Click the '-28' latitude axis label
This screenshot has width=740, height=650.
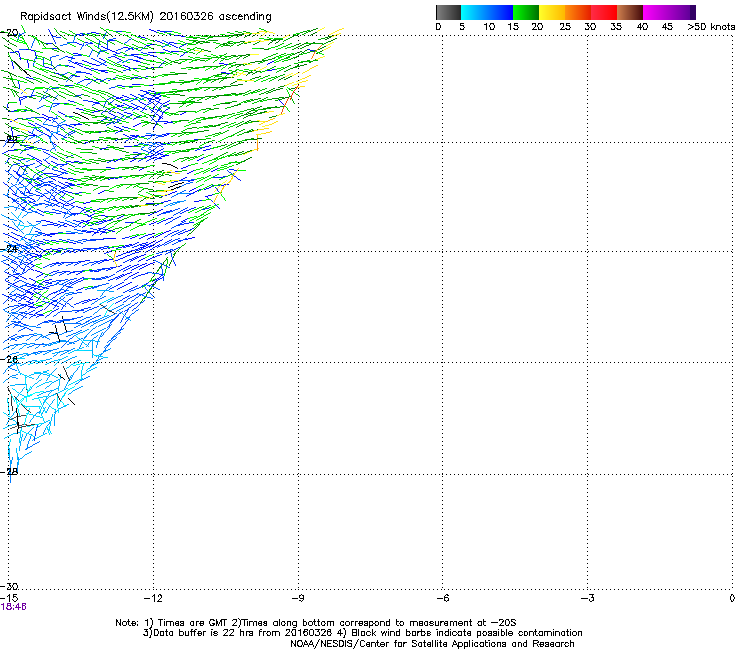[x=9, y=471]
